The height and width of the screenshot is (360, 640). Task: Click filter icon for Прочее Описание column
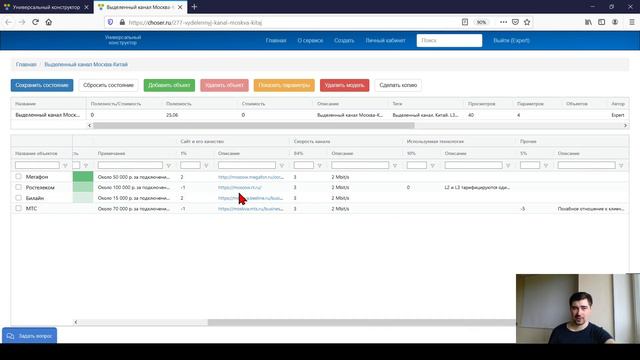point(621,166)
